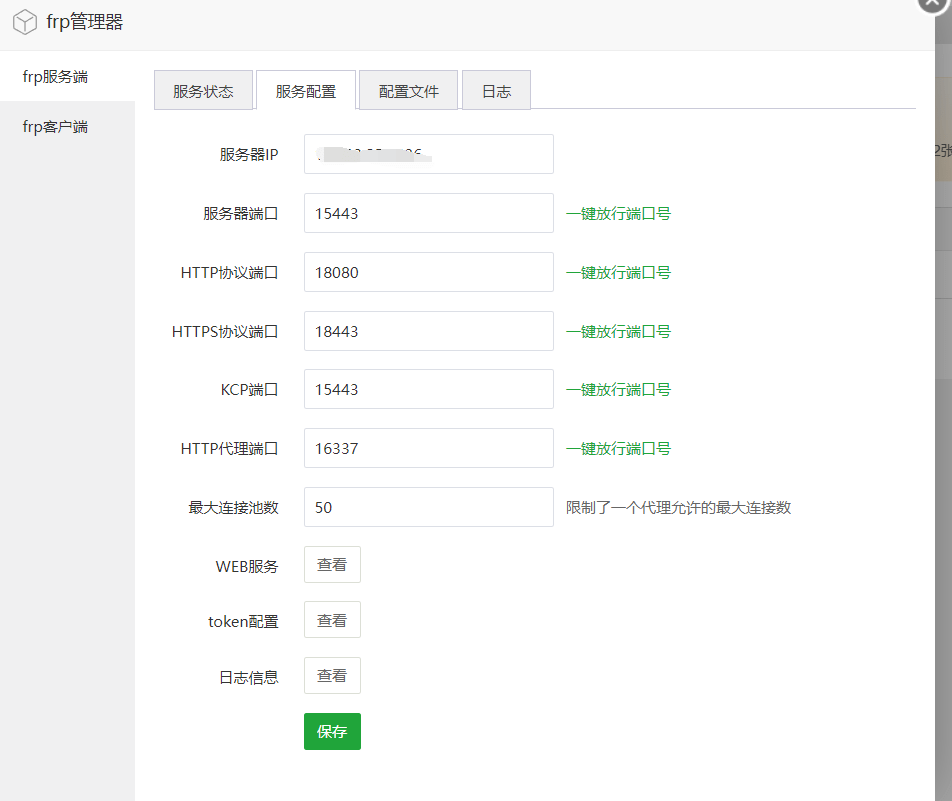Switch to the 服务状态 tab

(x=203, y=91)
